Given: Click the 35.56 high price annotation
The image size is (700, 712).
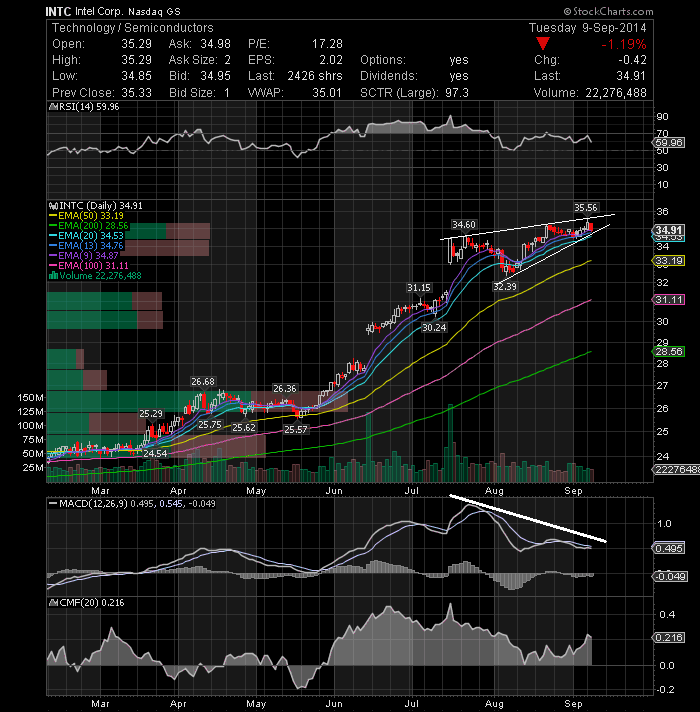Looking at the screenshot, I should (586, 208).
